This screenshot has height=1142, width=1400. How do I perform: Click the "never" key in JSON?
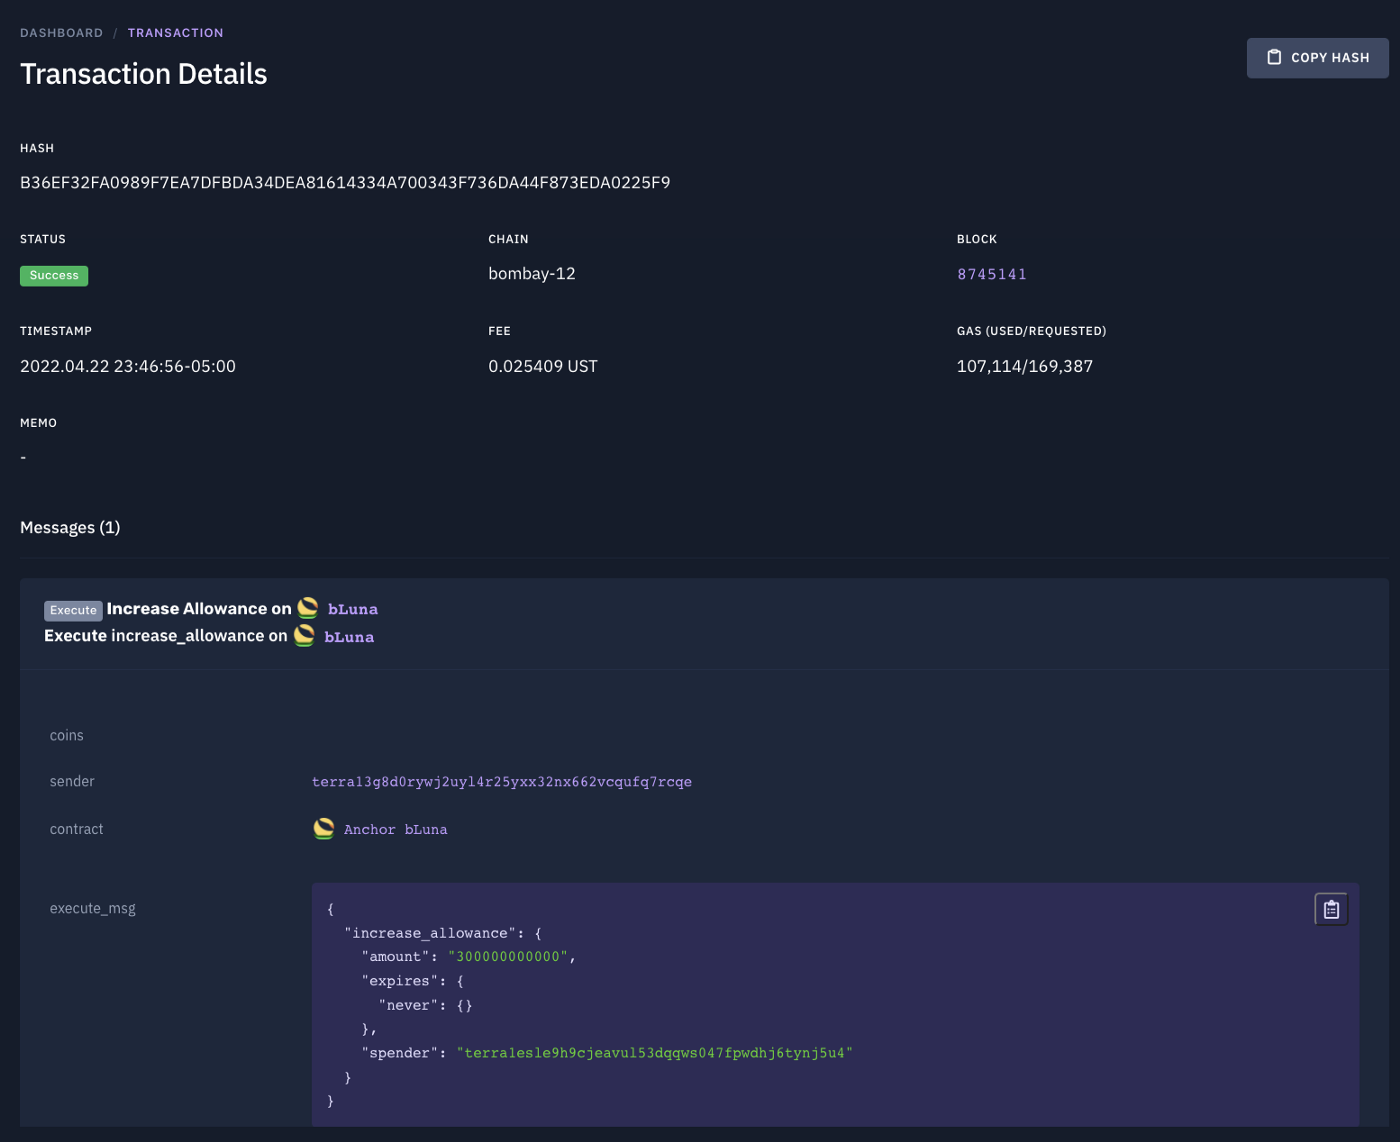coord(409,1005)
